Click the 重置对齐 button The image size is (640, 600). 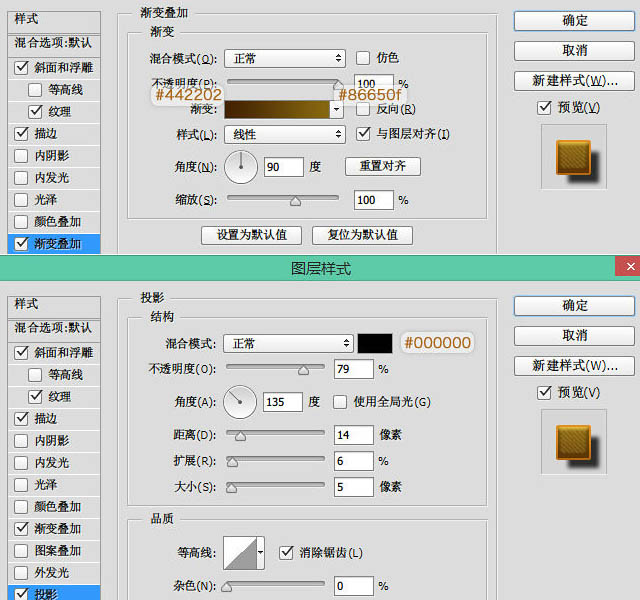(x=382, y=166)
